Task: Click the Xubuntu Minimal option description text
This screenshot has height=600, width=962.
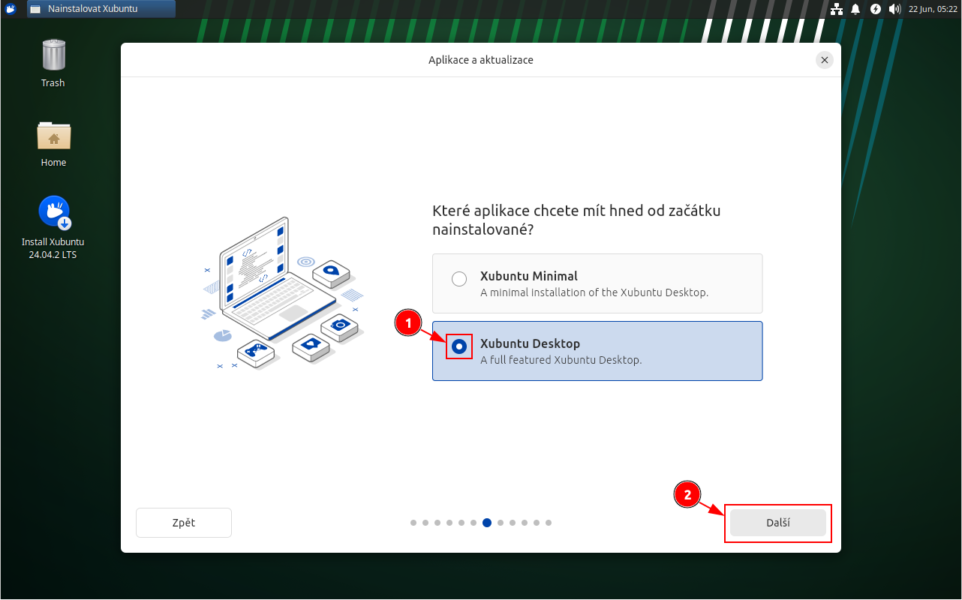Action: [x=594, y=293]
